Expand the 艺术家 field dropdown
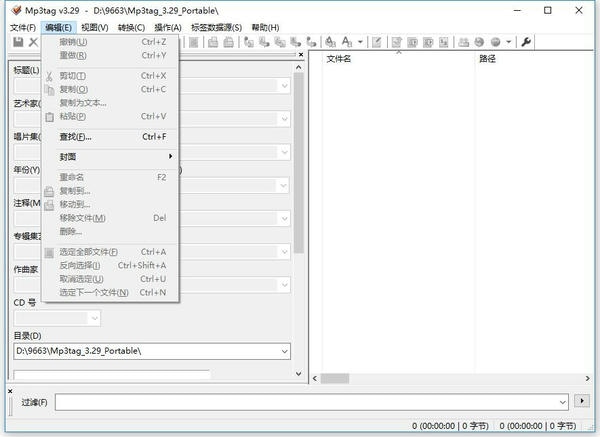Viewport: 600px width, 437px height. pyautogui.click(x=284, y=119)
